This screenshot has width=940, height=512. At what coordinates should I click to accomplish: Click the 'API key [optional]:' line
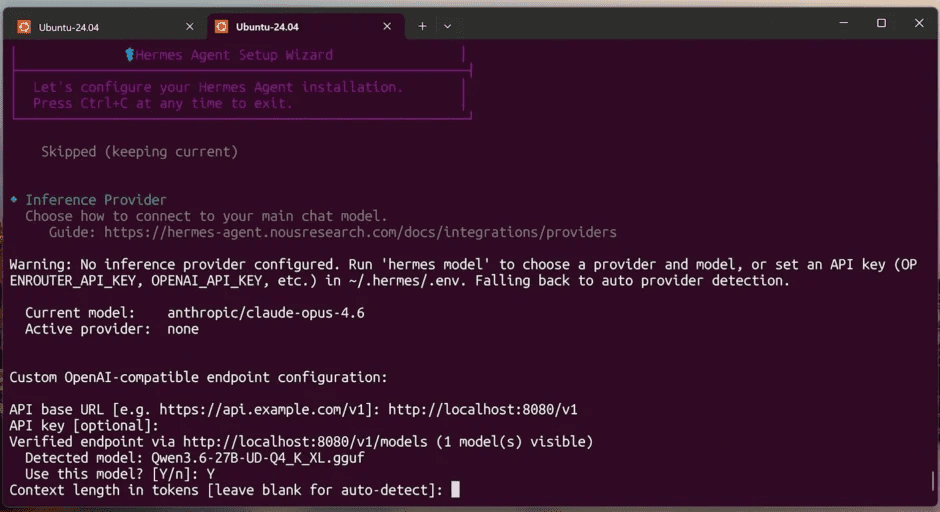coord(84,426)
